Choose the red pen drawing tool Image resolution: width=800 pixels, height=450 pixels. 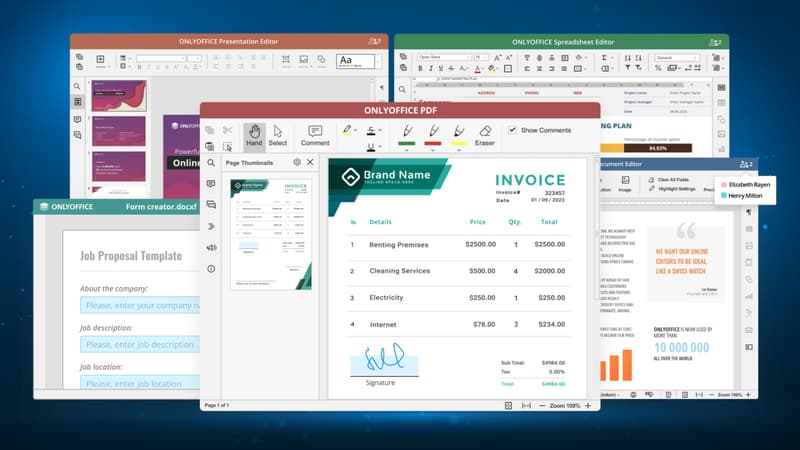[x=433, y=136]
